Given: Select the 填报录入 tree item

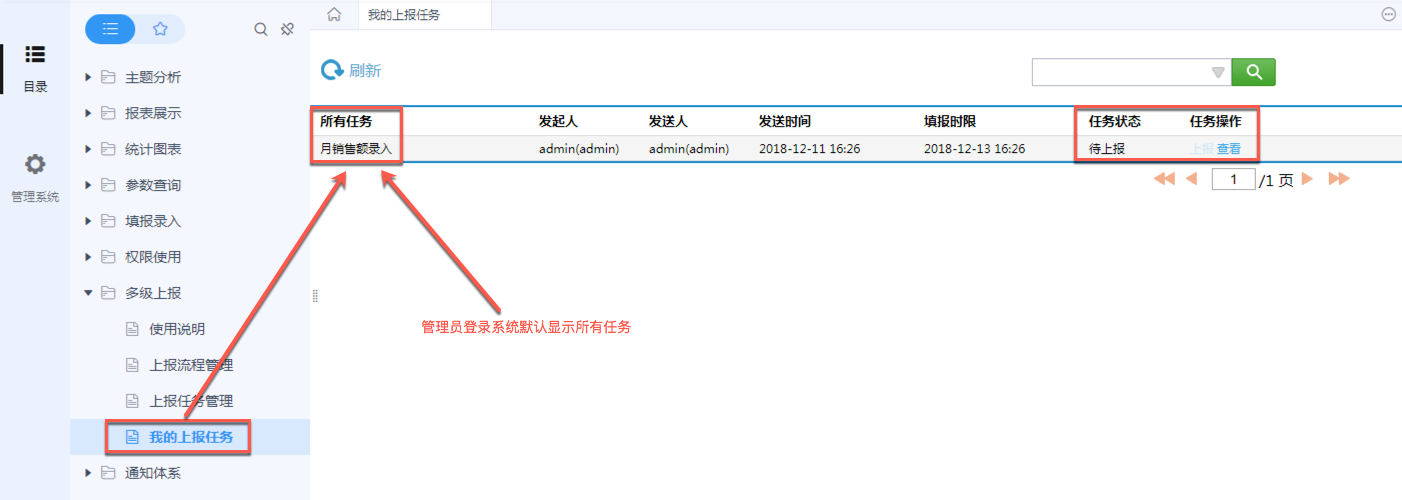Looking at the screenshot, I should (153, 221).
